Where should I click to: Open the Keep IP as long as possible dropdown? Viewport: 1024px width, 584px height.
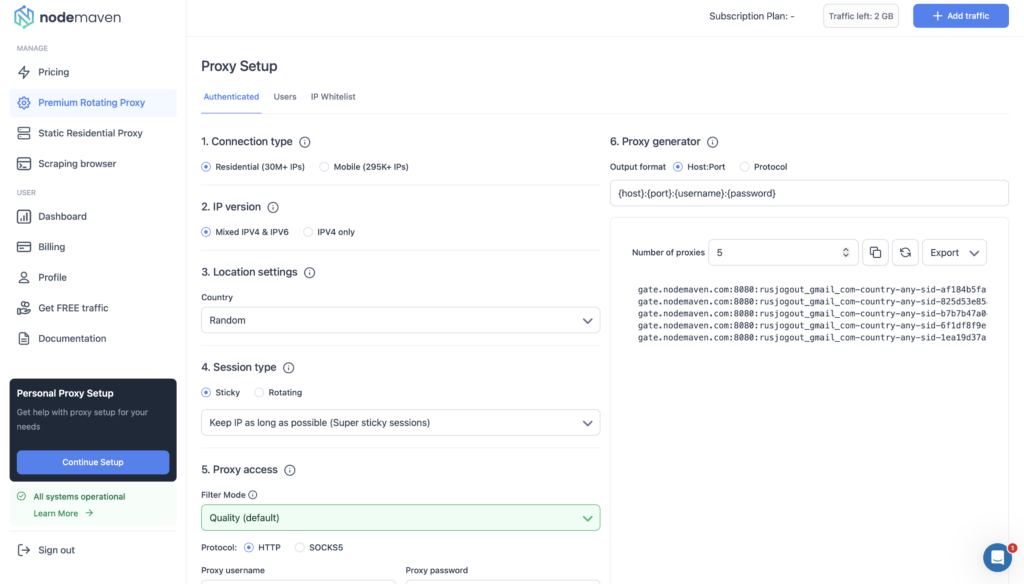point(400,423)
